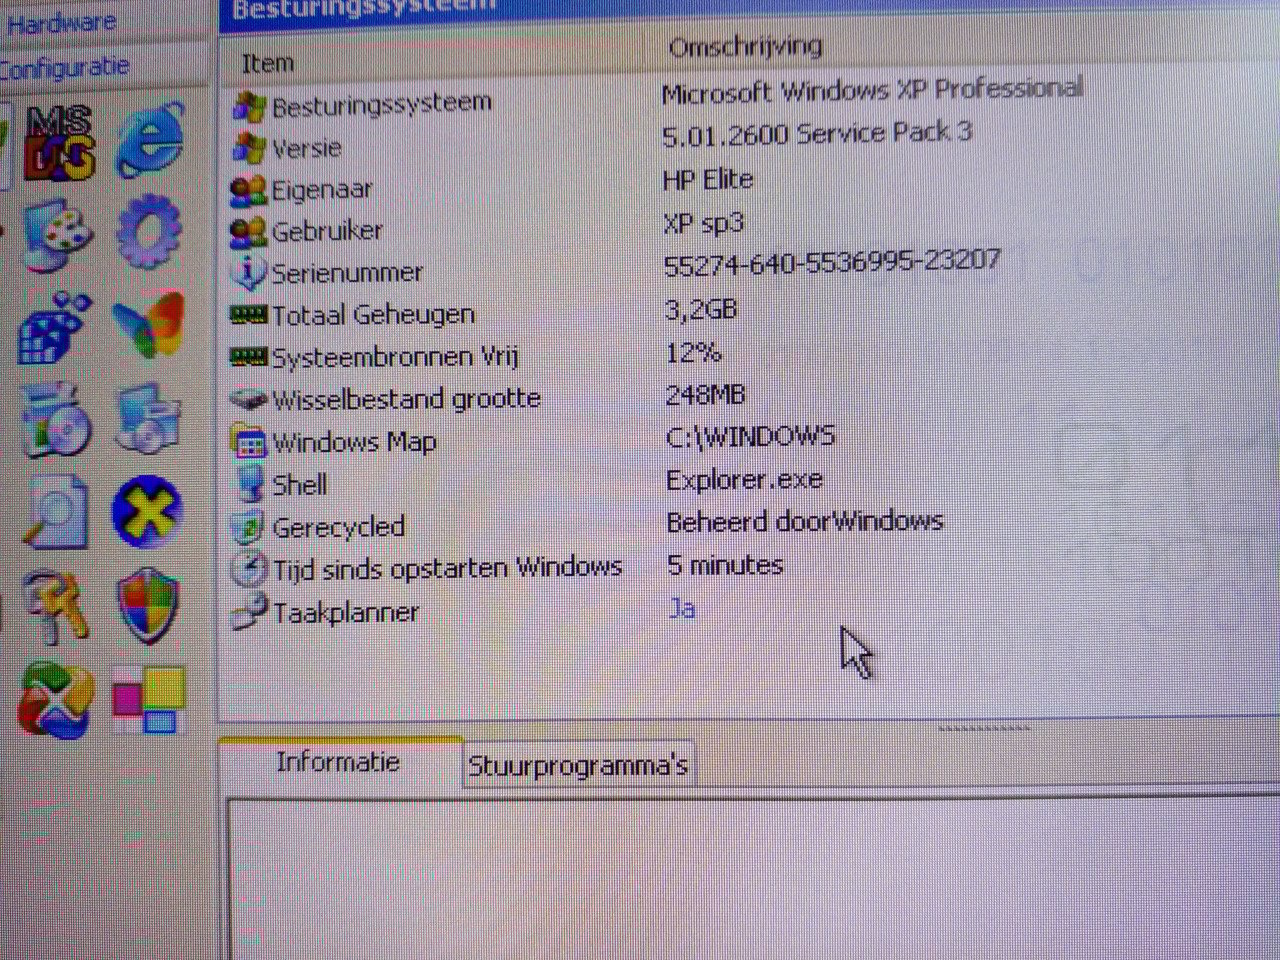1280x960 pixels.
Task: Switch to the Stuurprogramma's tab
Action: pos(578,766)
